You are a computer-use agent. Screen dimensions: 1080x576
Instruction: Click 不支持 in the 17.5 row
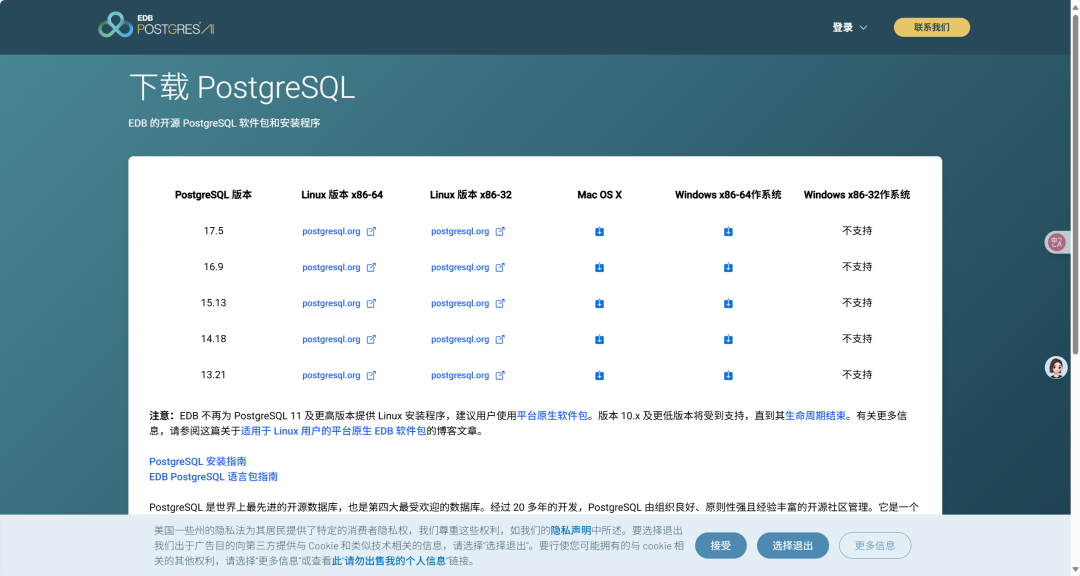coord(857,231)
